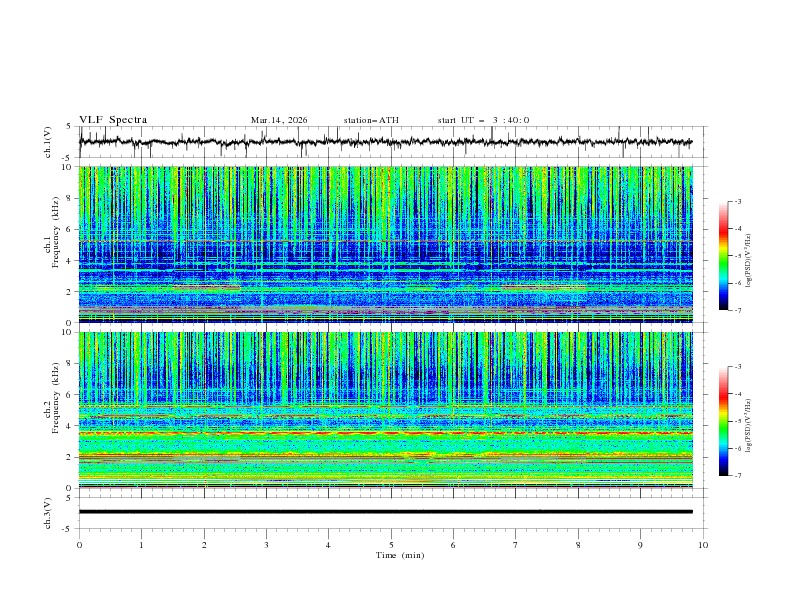
Task: Click the ch.1 spectrogram color scale bar
Action: click(x=723, y=255)
